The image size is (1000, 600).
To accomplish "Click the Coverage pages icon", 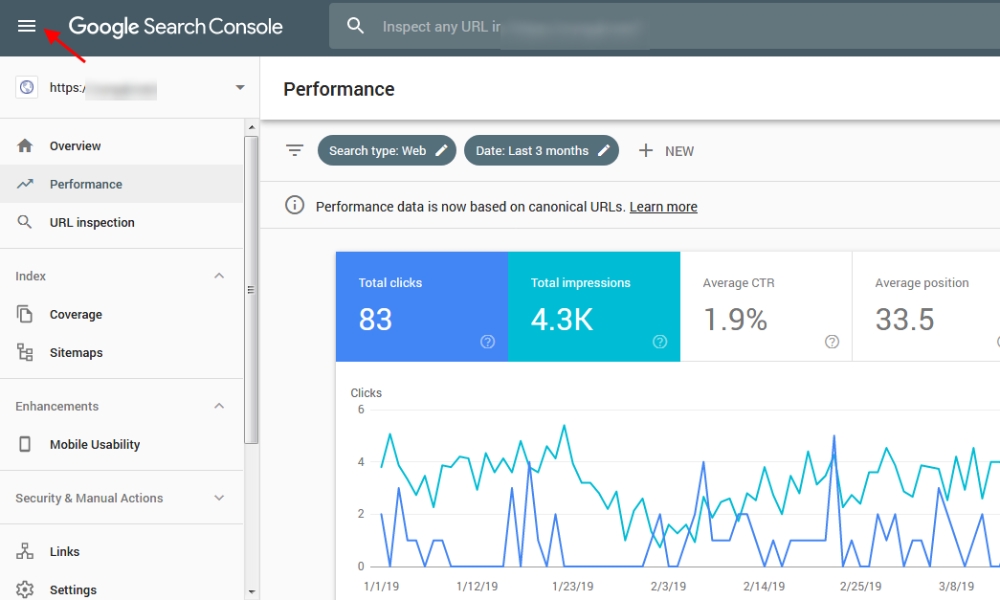I will point(25,314).
